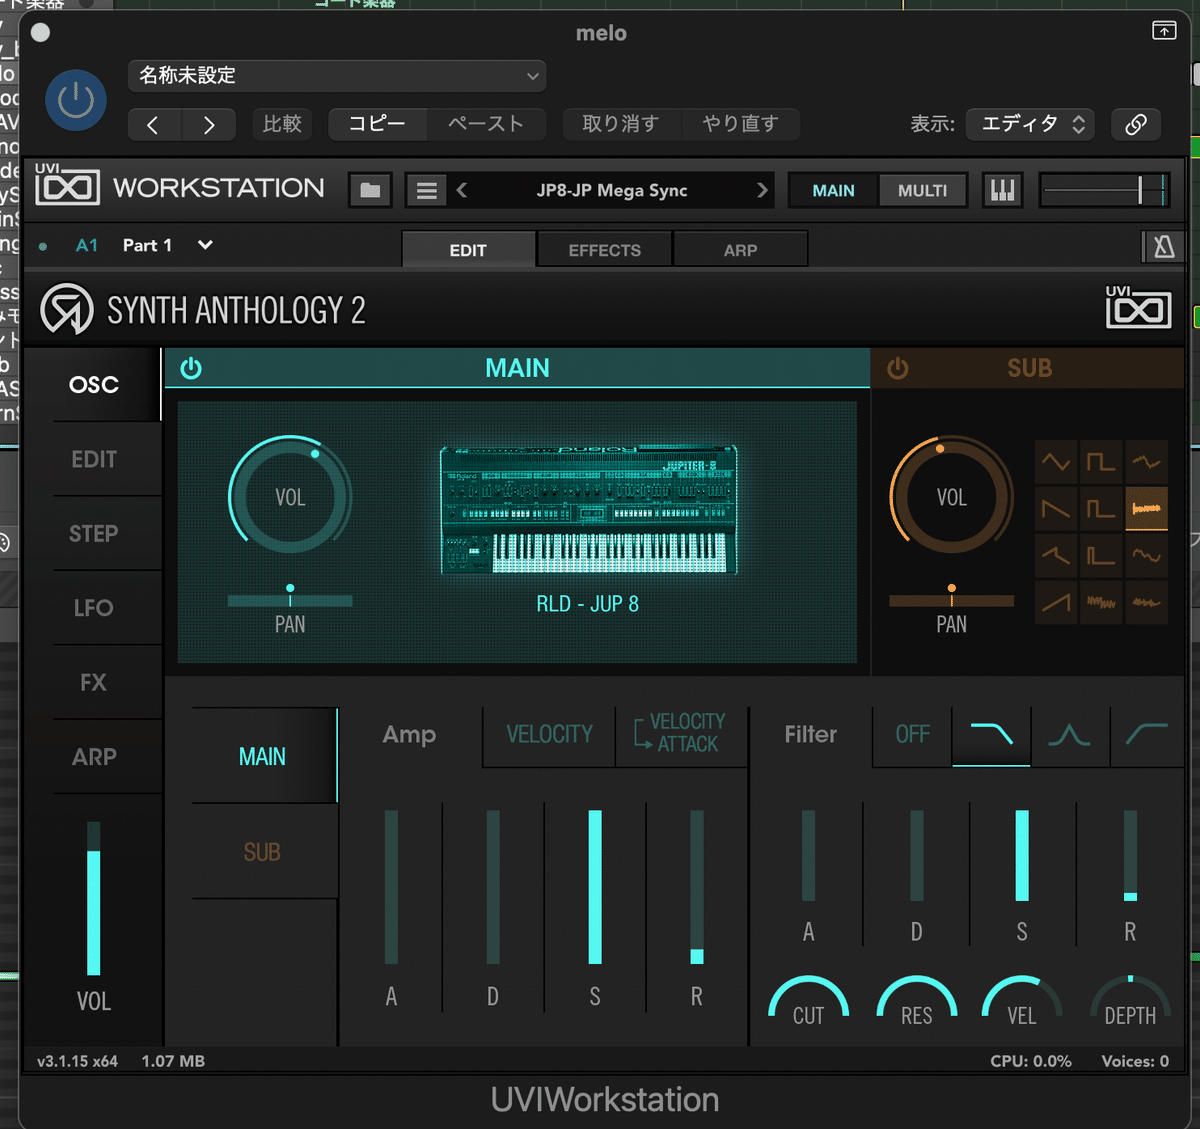1200x1129 pixels.
Task: Enable the VELOCITY ATTACK switch
Action: click(681, 735)
